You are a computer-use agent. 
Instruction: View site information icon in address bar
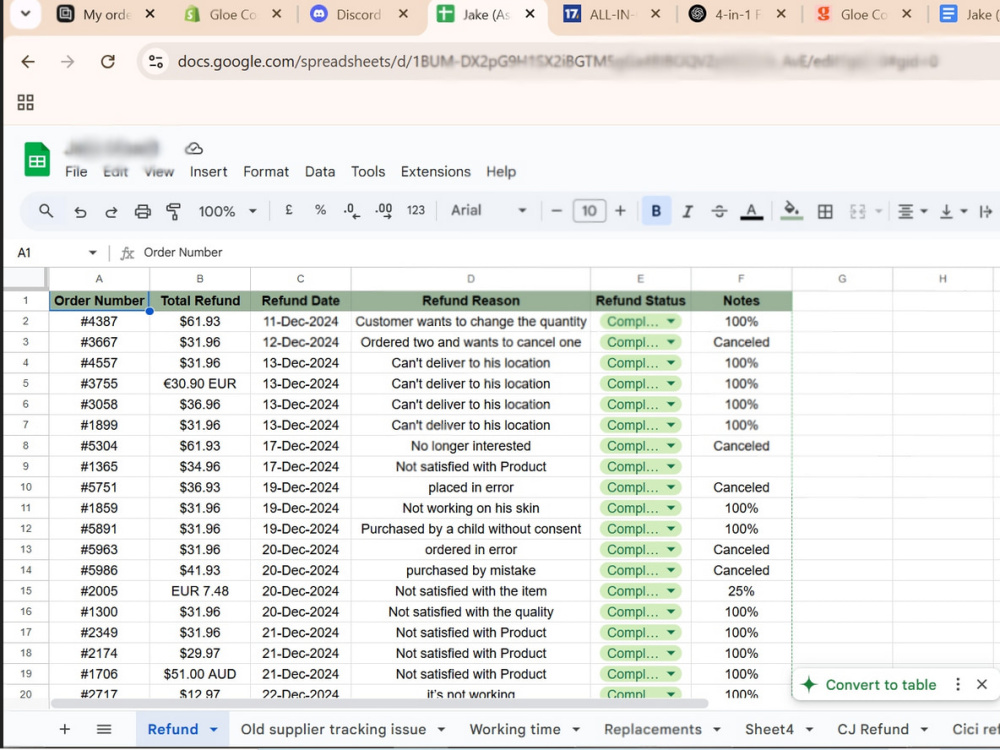[x=156, y=61]
